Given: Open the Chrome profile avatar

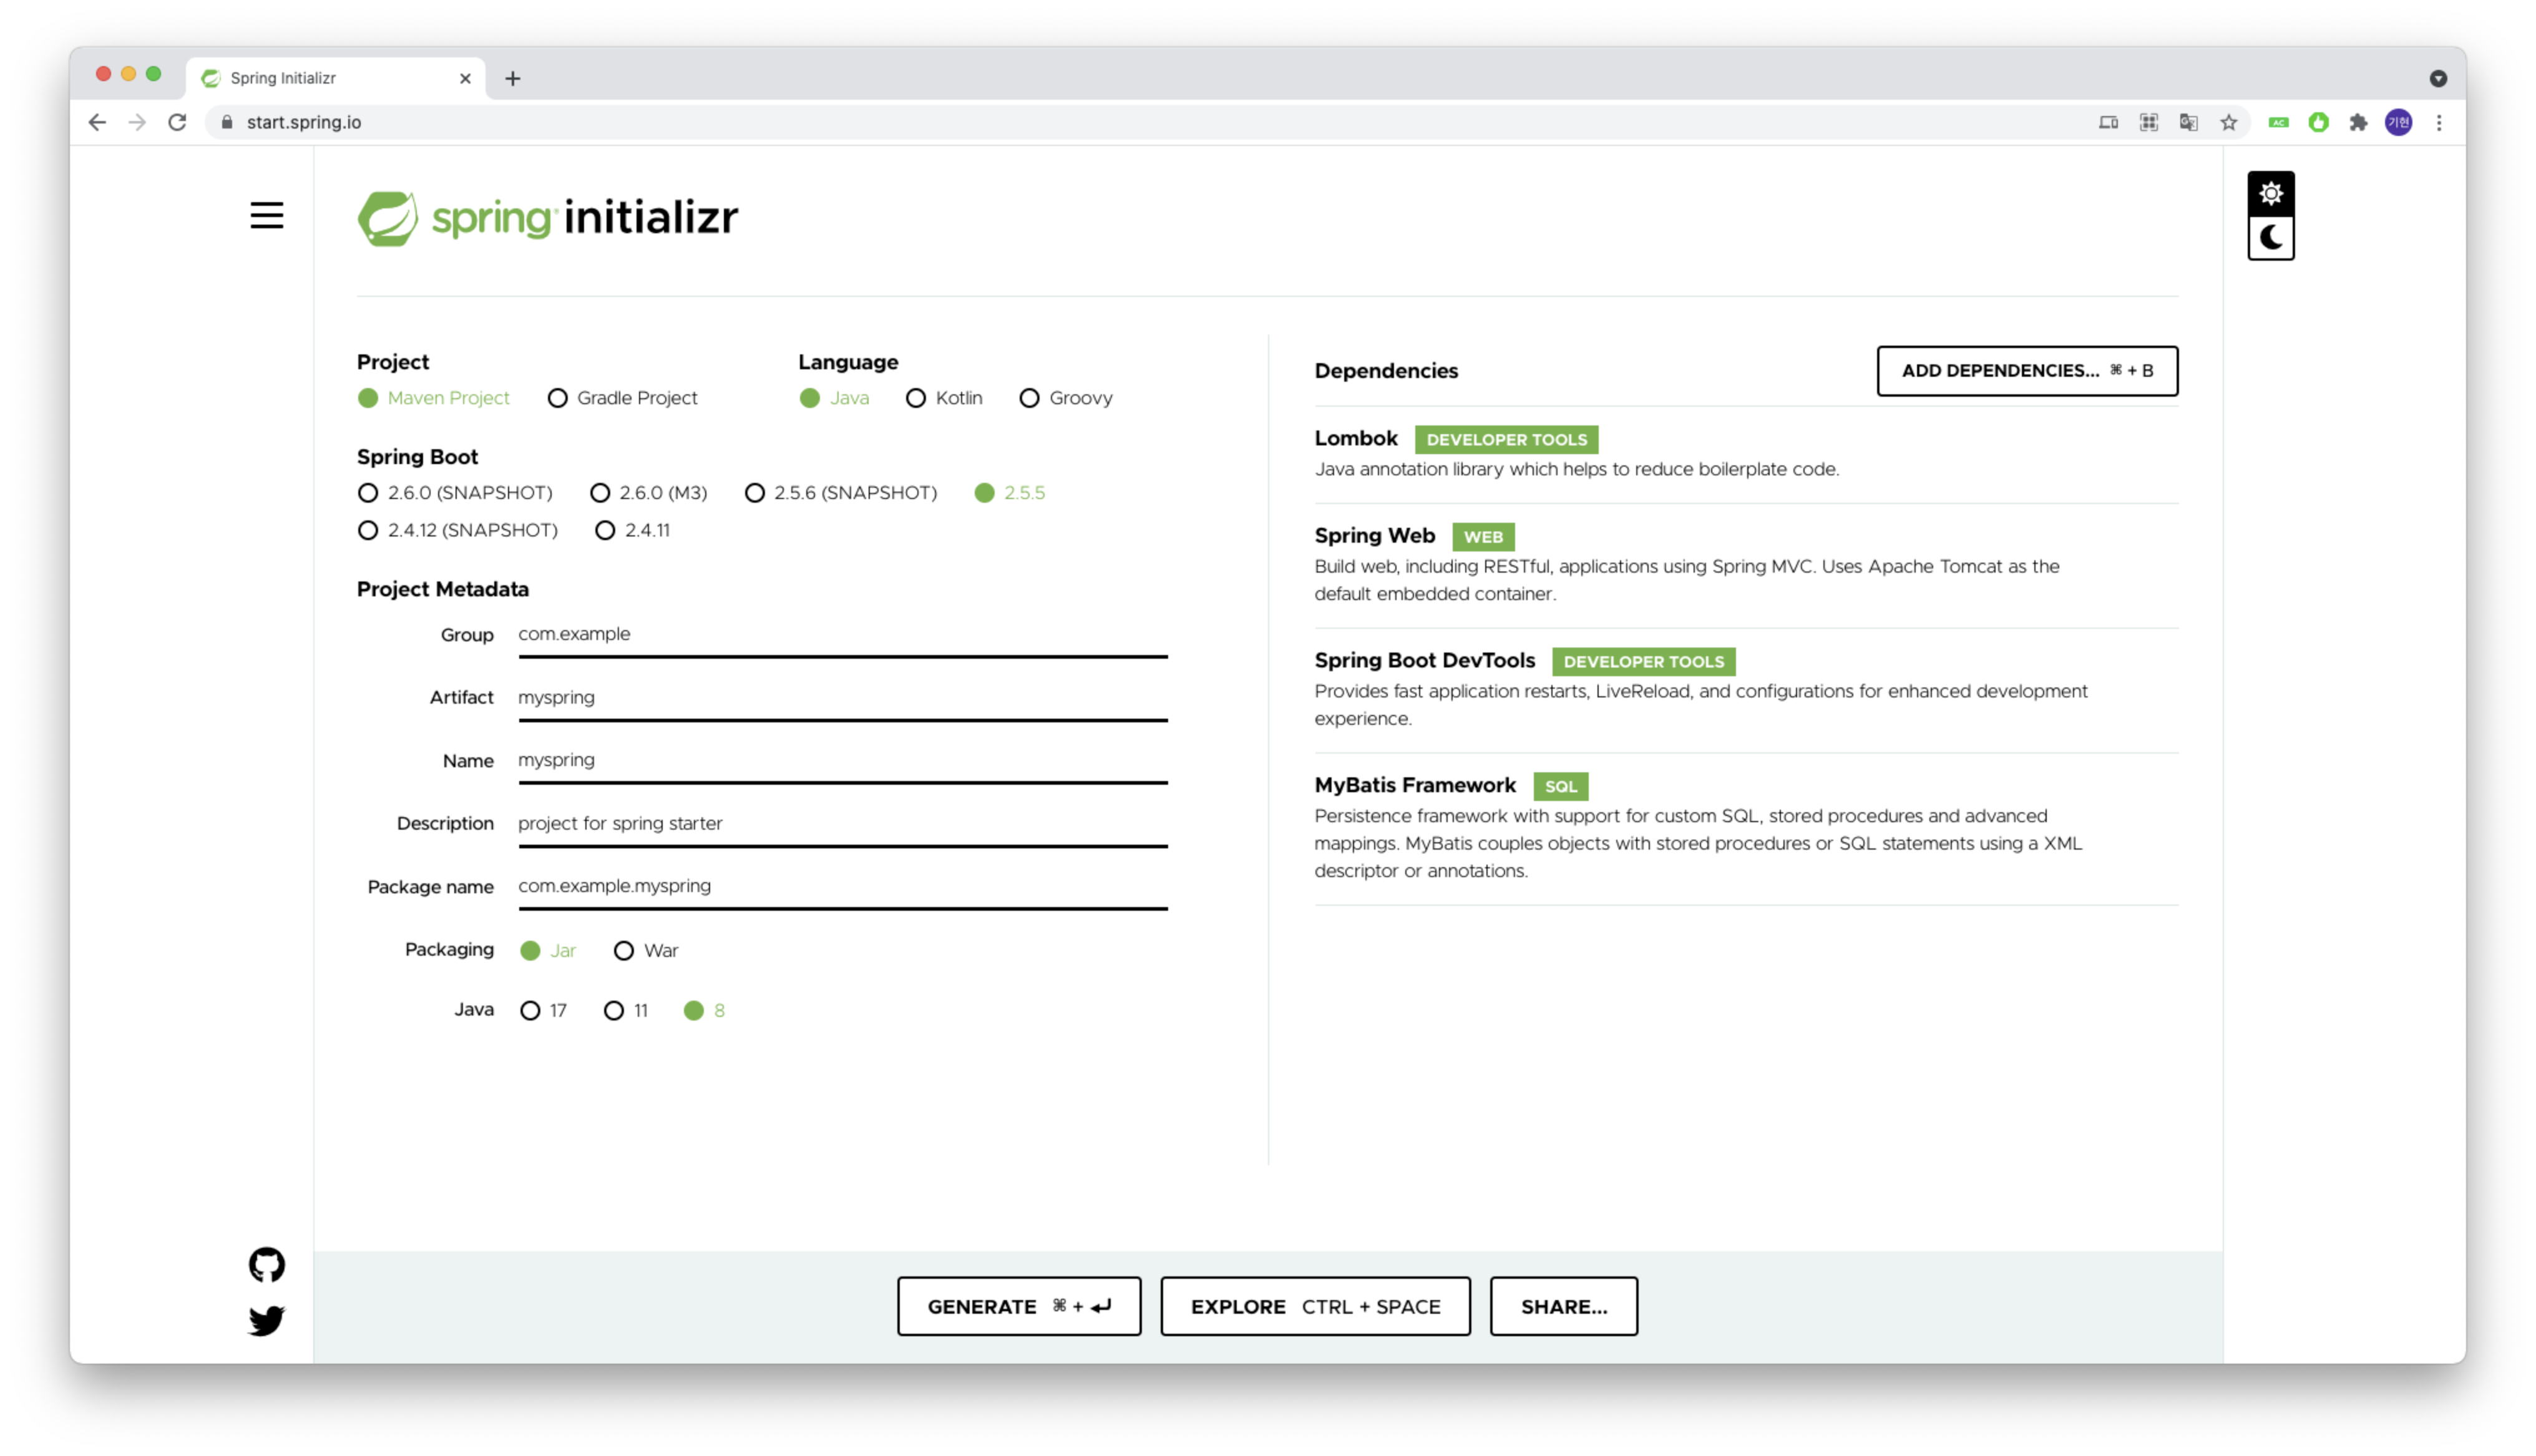Looking at the screenshot, I should [x=2398, y=122].
